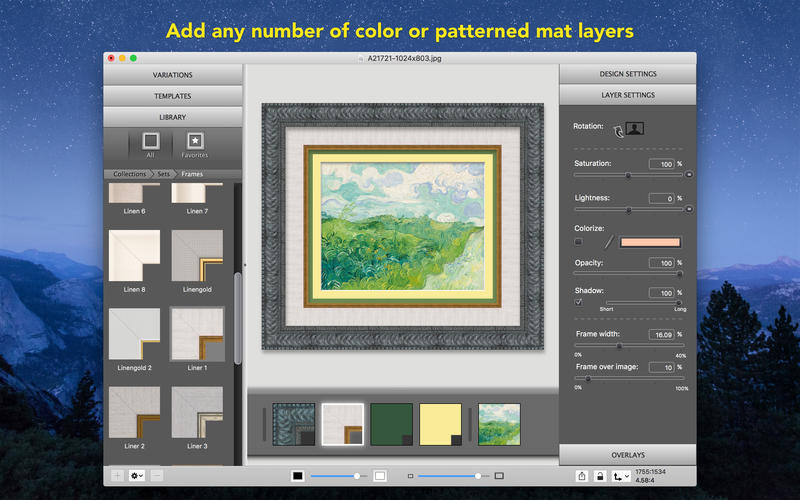This screenshot has height=500, width=800.
Task: Toggle the Saturation reset button at slider end
Action: (x=689, y=175)
